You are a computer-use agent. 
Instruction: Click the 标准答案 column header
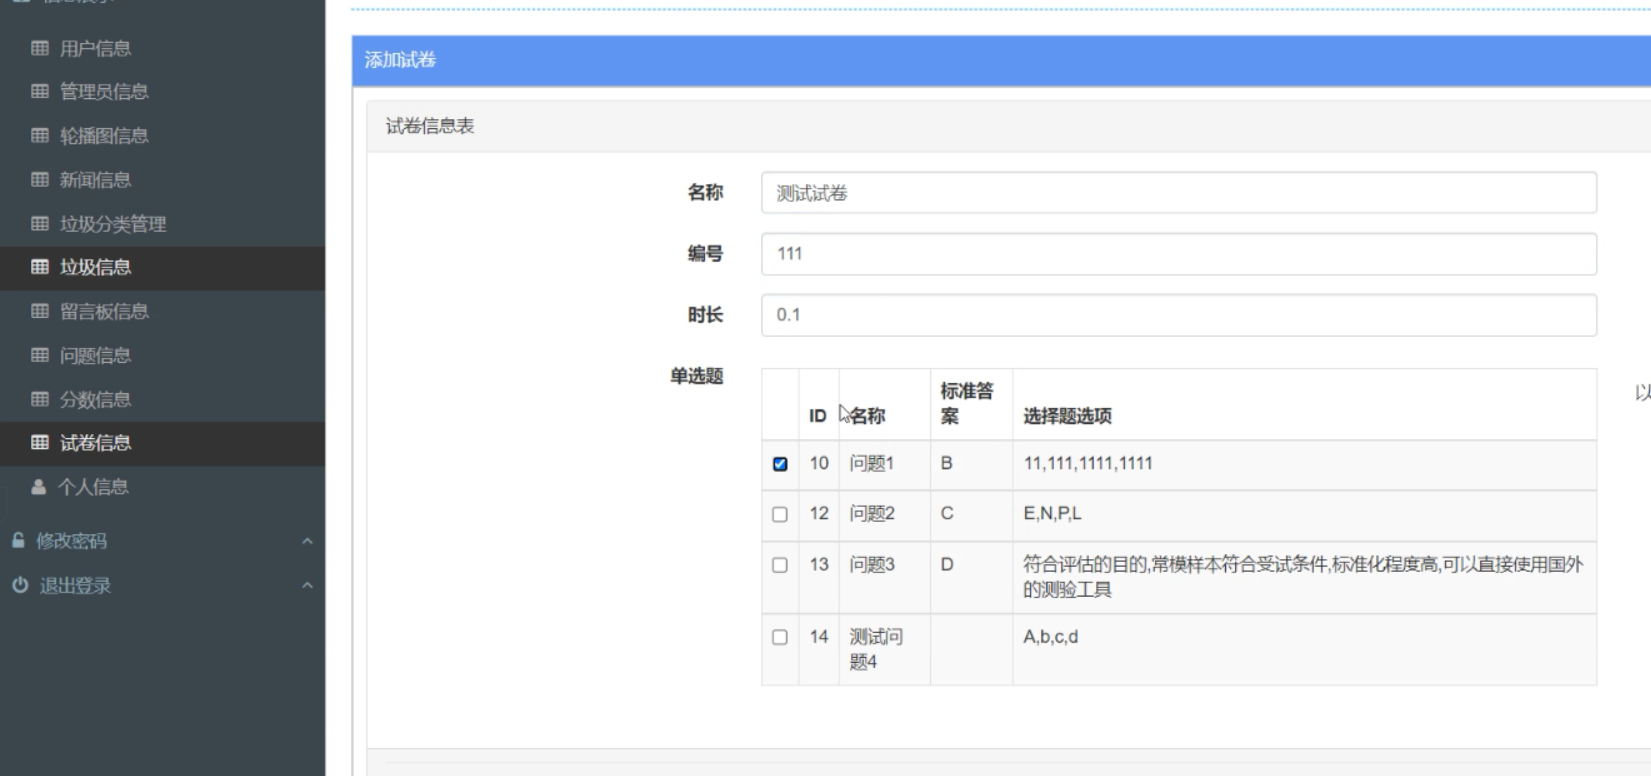(967, 403)
